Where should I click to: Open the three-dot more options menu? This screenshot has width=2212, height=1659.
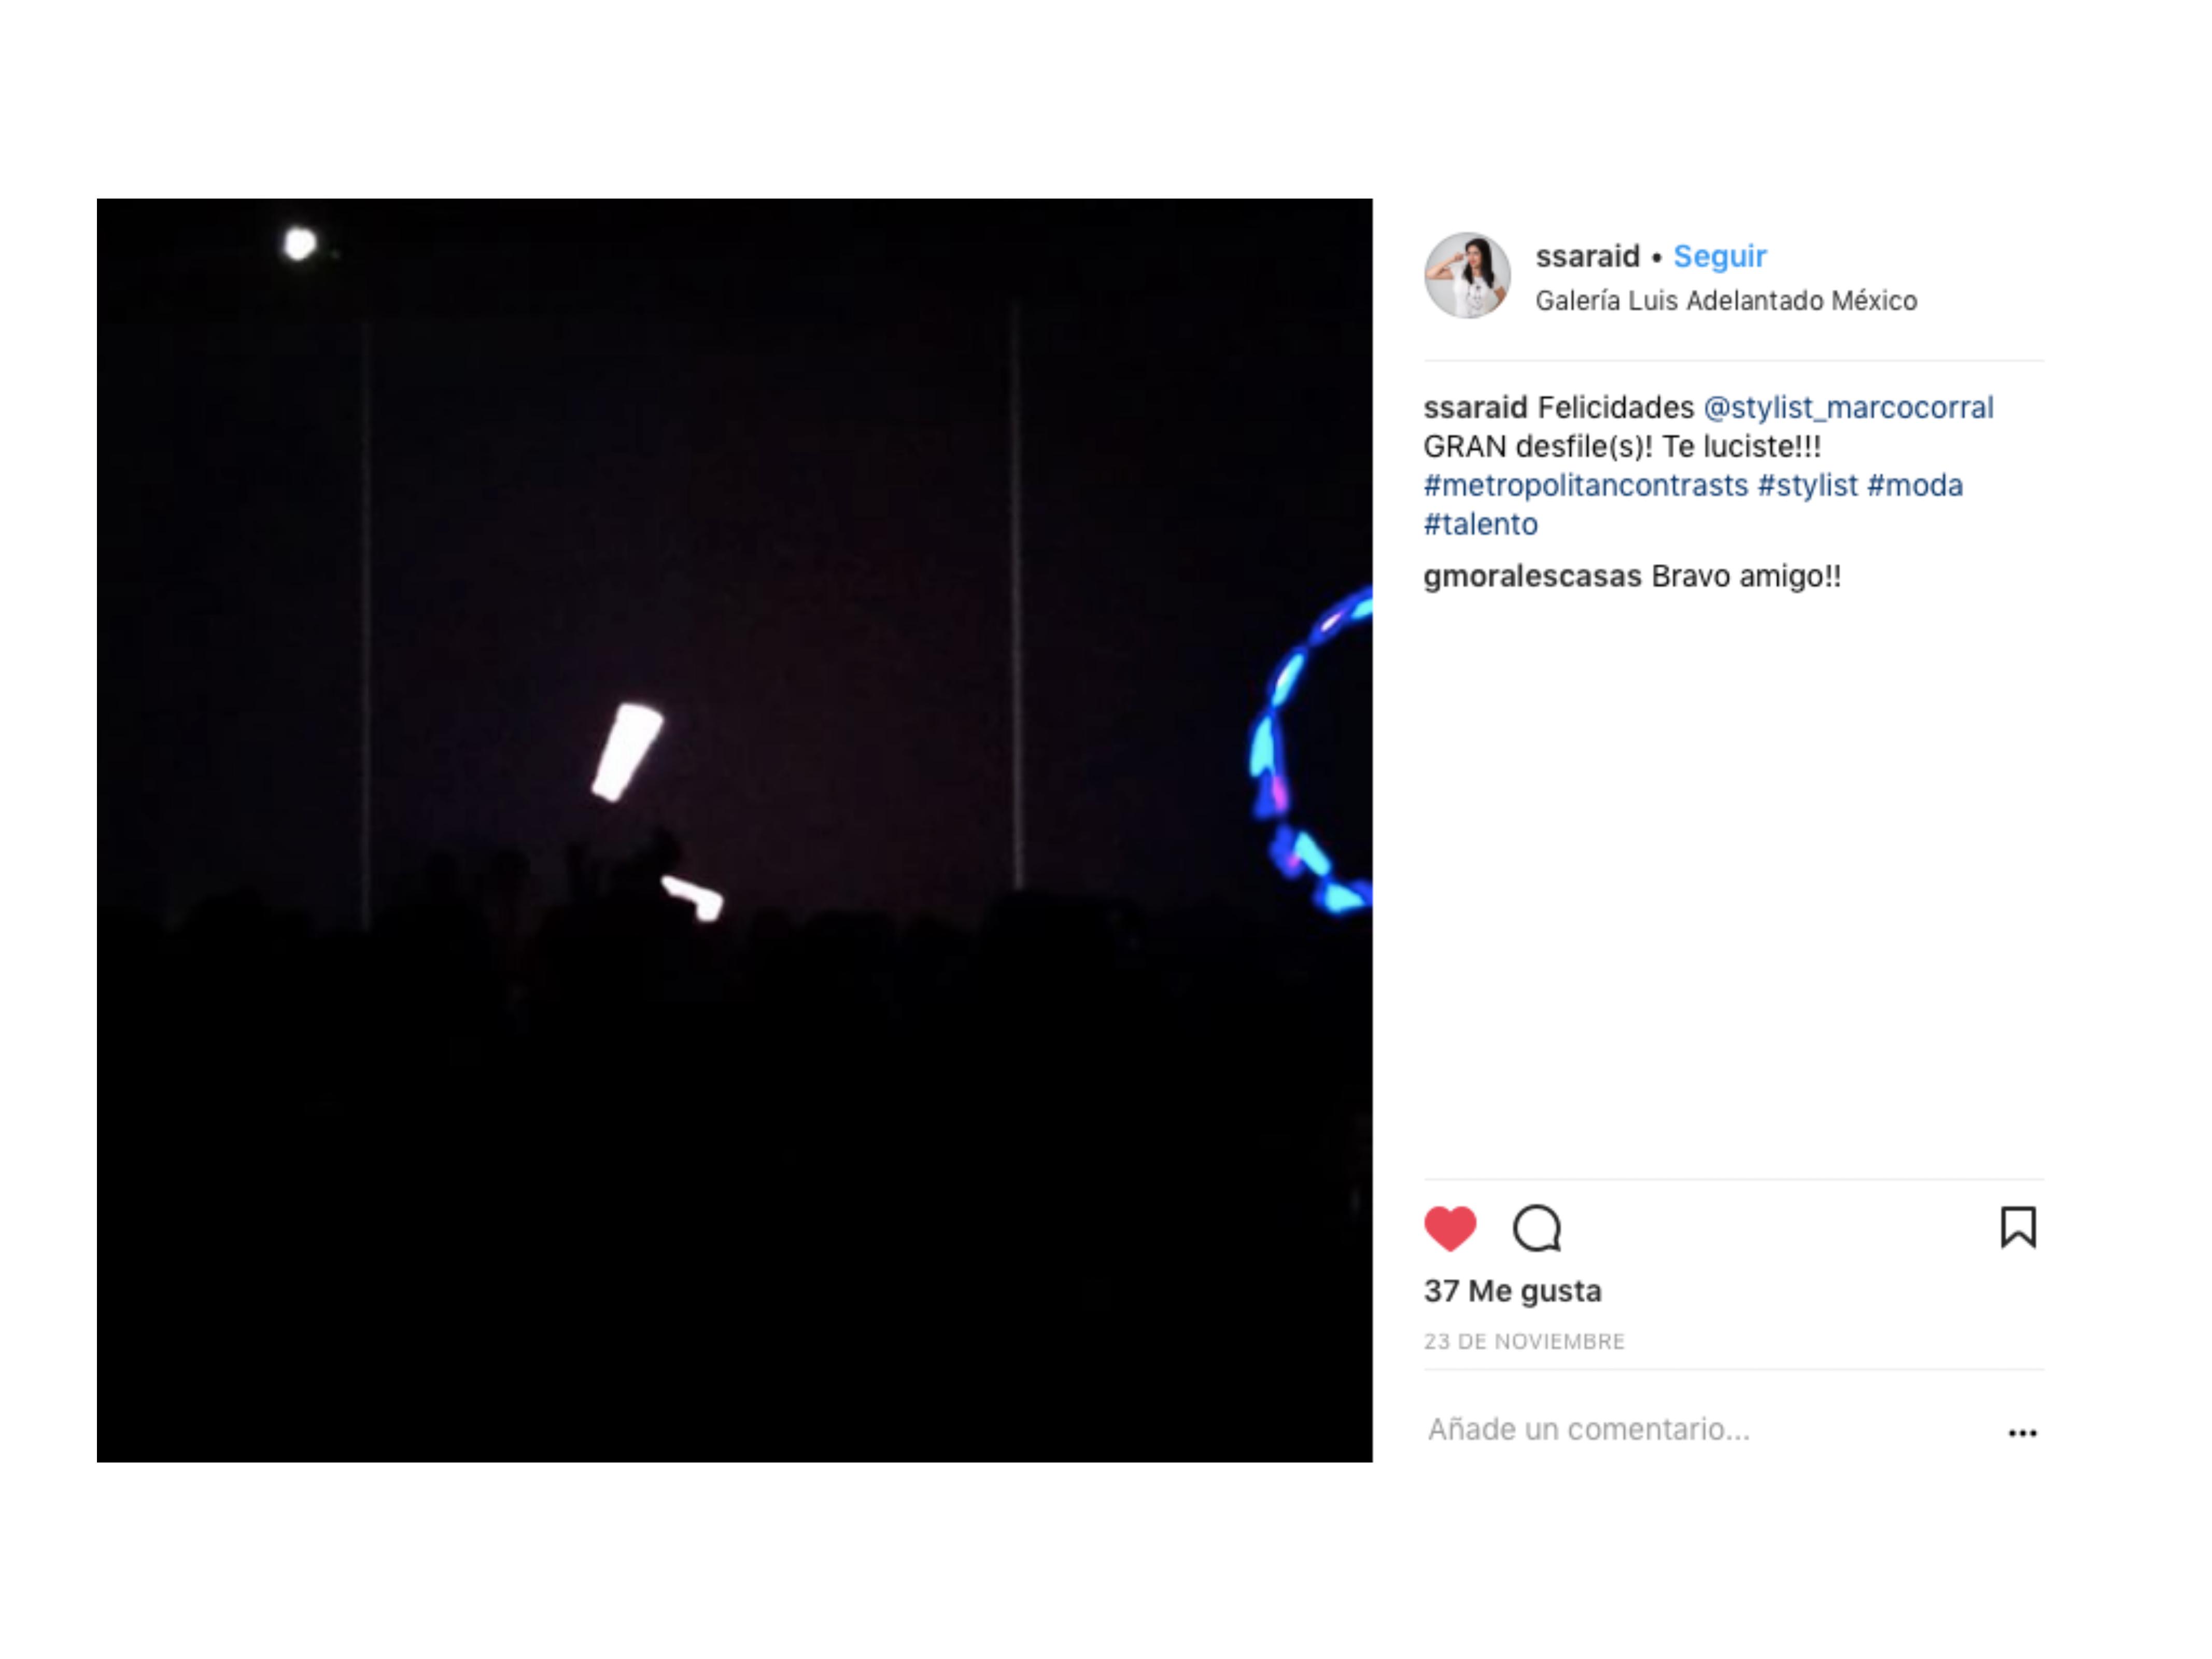click(2022, 1433)
